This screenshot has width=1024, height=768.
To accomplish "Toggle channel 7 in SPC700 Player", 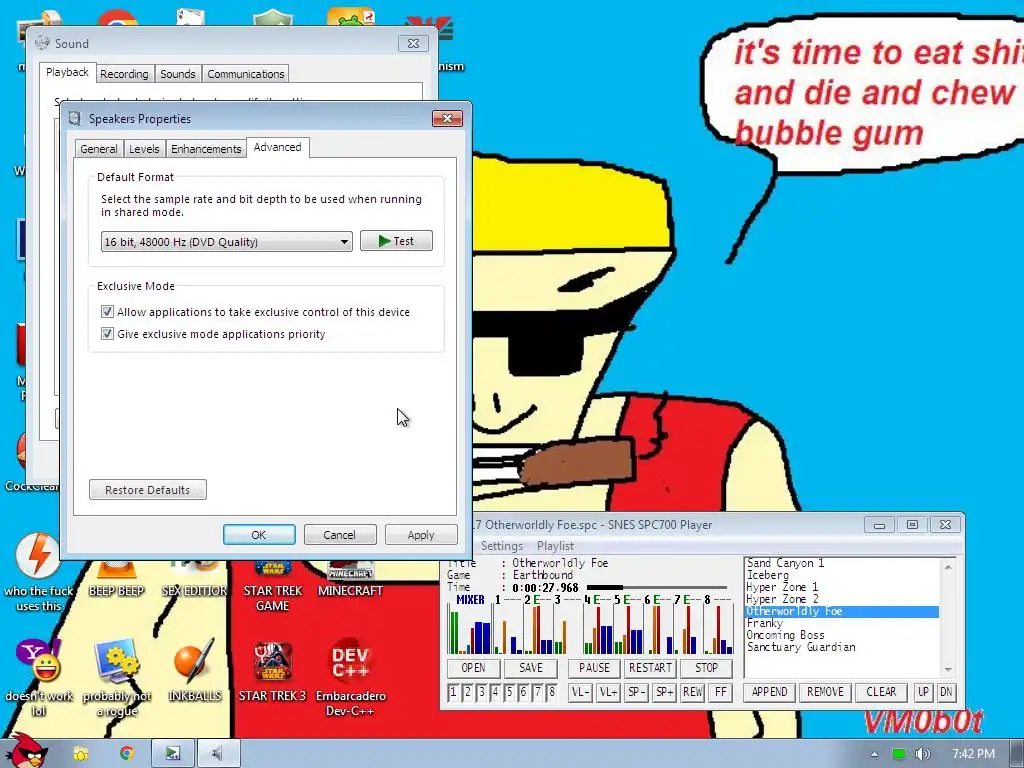I will point(537,692).
